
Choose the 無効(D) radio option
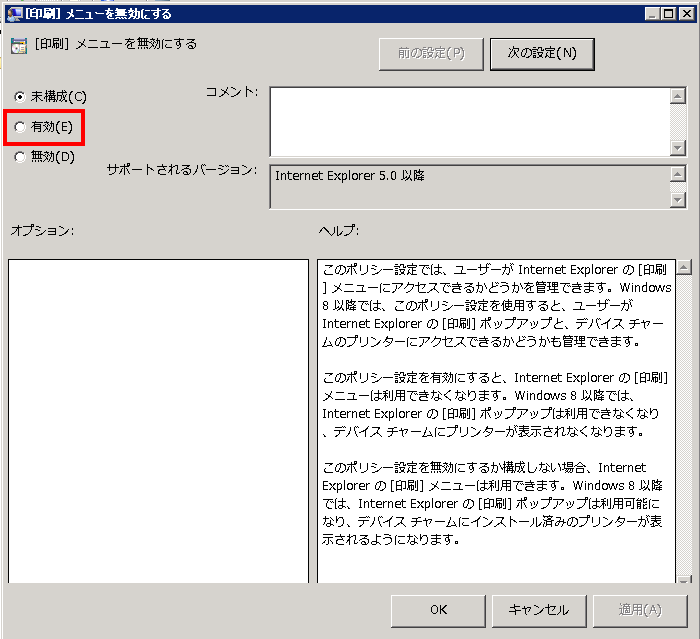(x=20, y=156)
